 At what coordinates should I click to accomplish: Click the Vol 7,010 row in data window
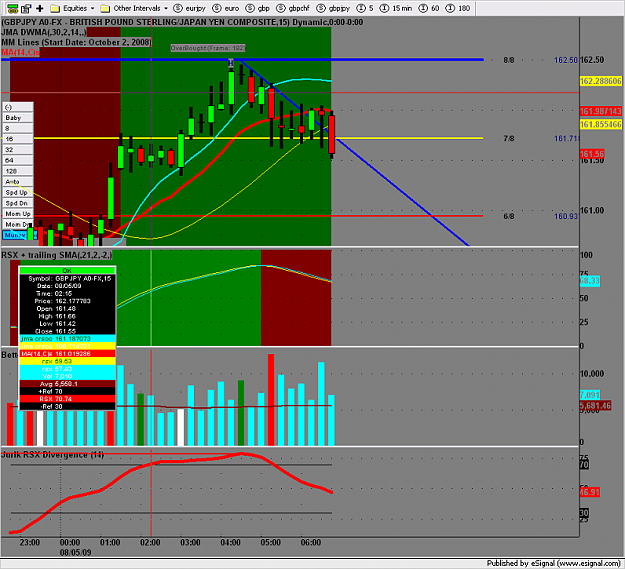67,376
